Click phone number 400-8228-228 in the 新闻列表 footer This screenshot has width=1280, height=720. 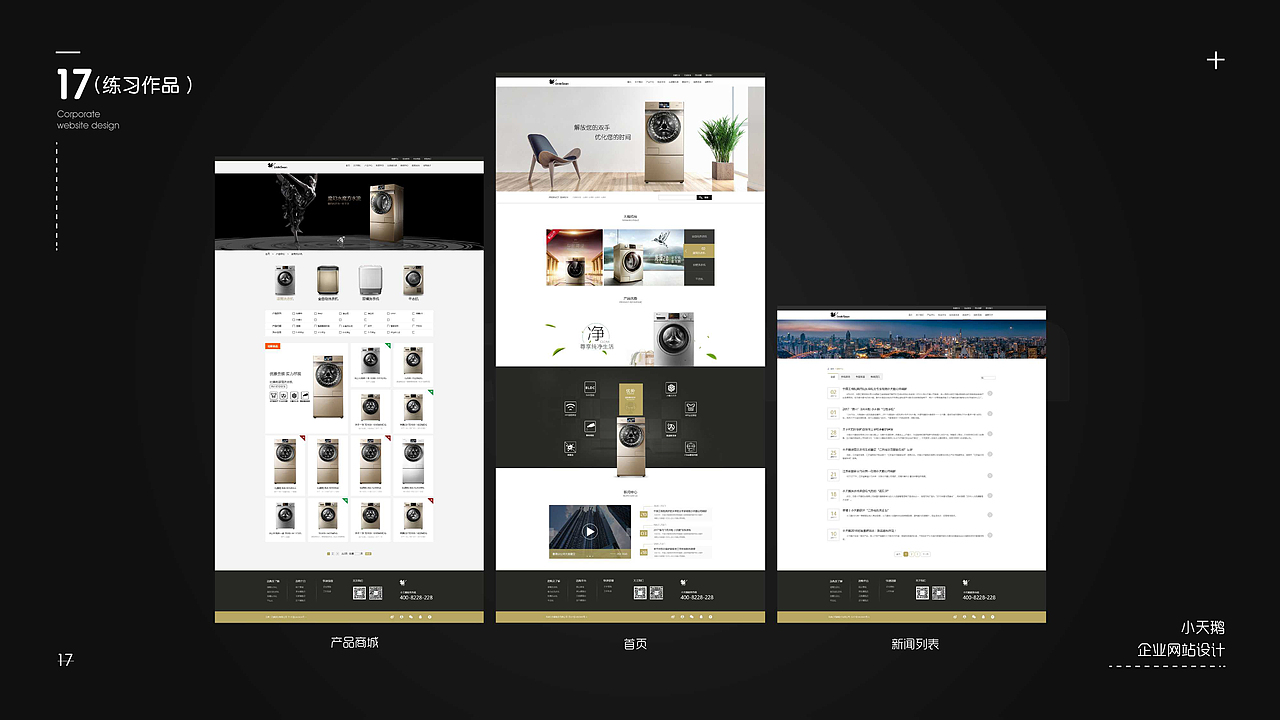coord(978,597)
